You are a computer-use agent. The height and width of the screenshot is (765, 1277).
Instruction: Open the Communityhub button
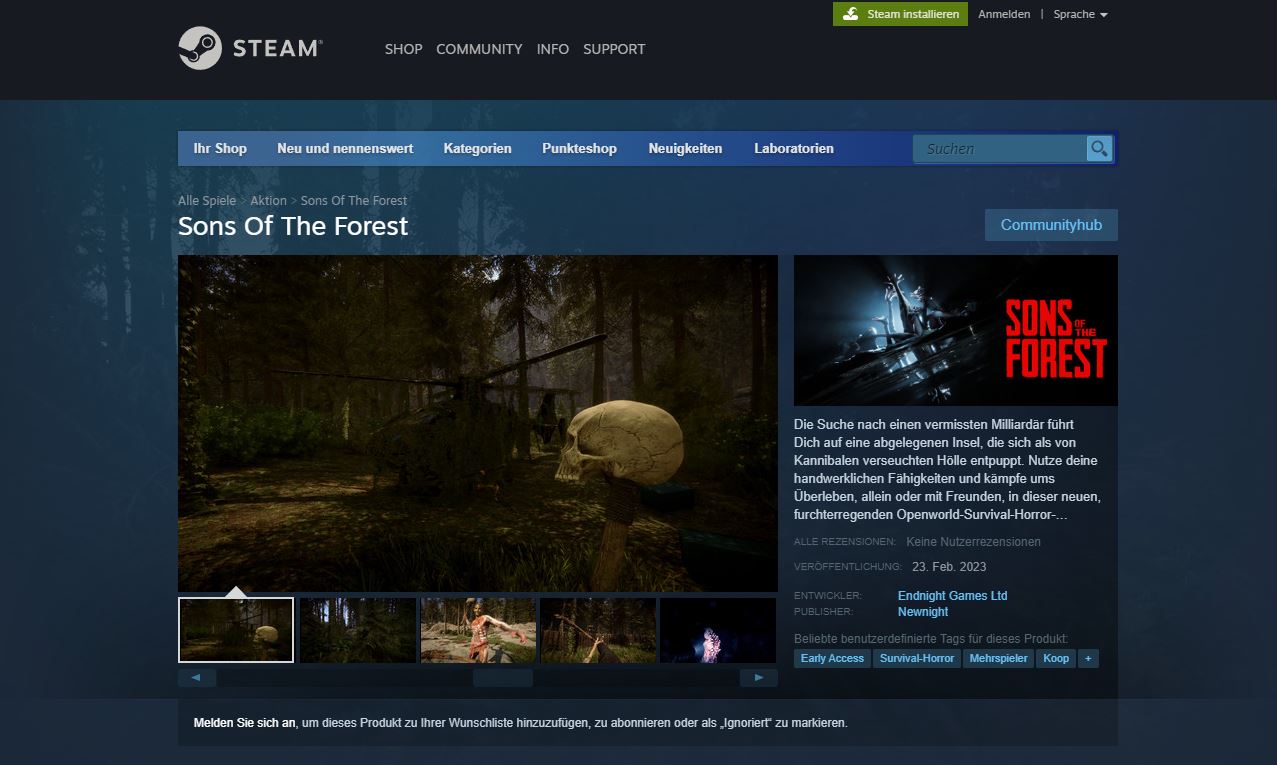pos(1051,225)
